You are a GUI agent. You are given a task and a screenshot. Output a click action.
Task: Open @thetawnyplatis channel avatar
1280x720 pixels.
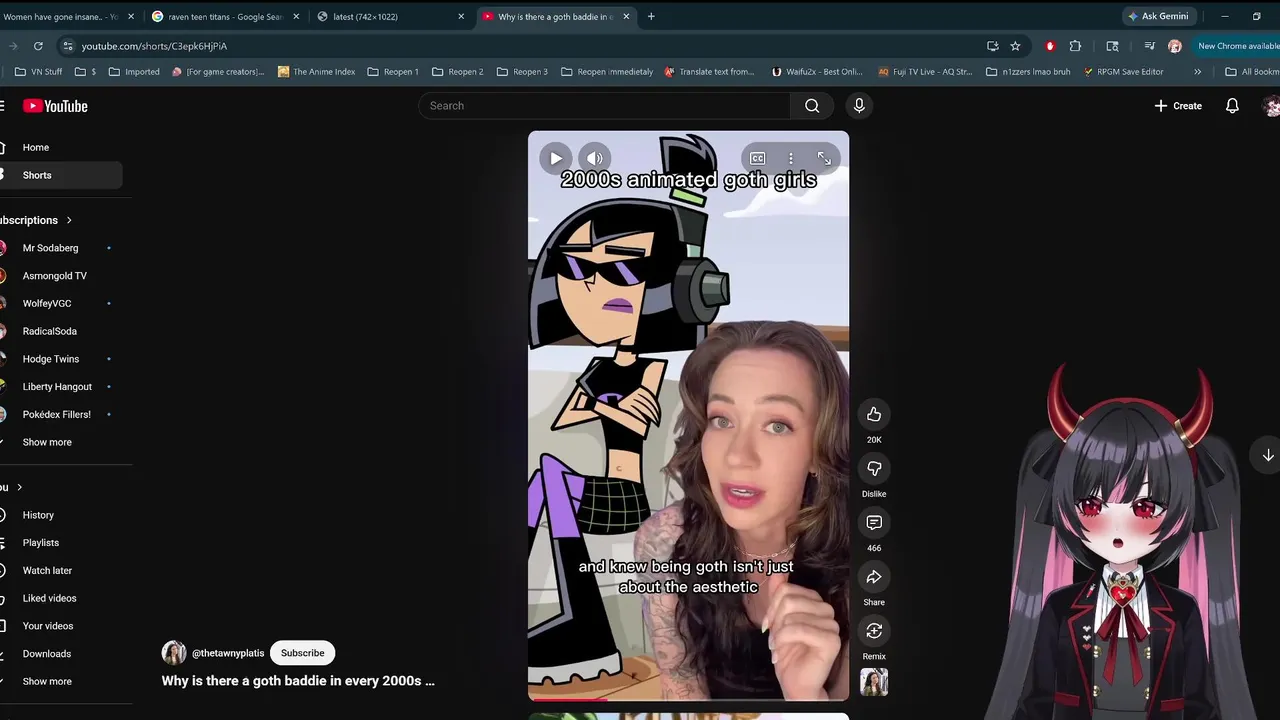click(174, 653)
